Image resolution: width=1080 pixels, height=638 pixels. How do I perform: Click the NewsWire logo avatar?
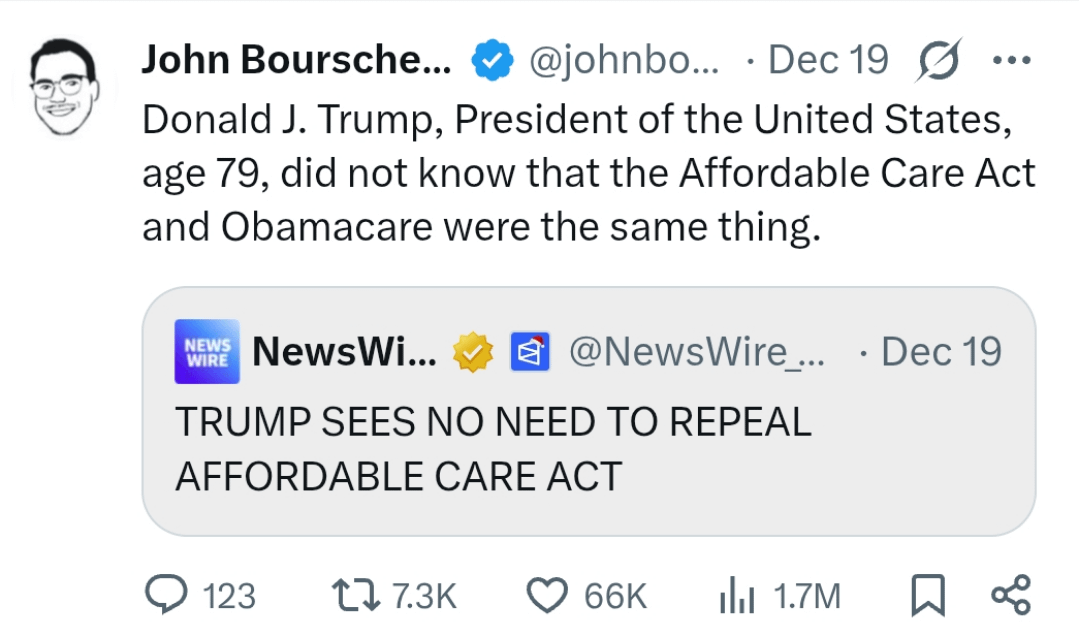(x=207, y=352)
